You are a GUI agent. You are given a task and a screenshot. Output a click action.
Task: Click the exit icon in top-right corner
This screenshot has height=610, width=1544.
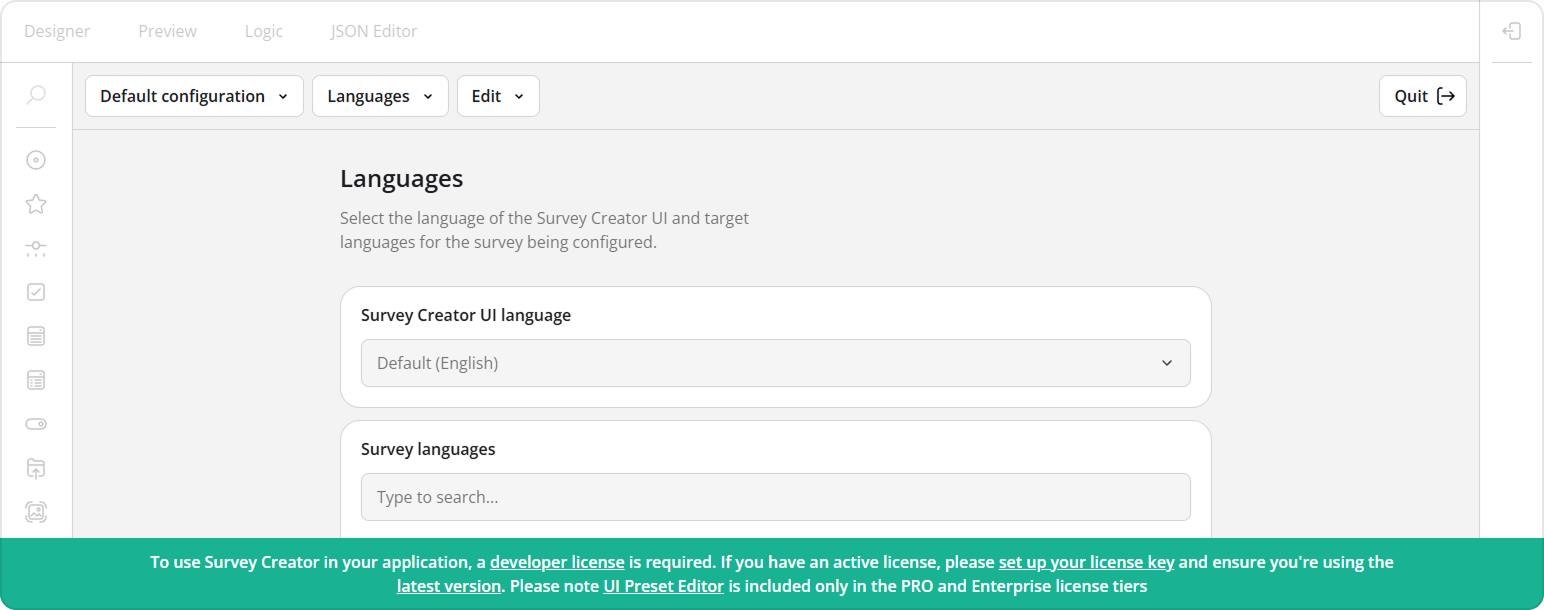click(1511, 31)
